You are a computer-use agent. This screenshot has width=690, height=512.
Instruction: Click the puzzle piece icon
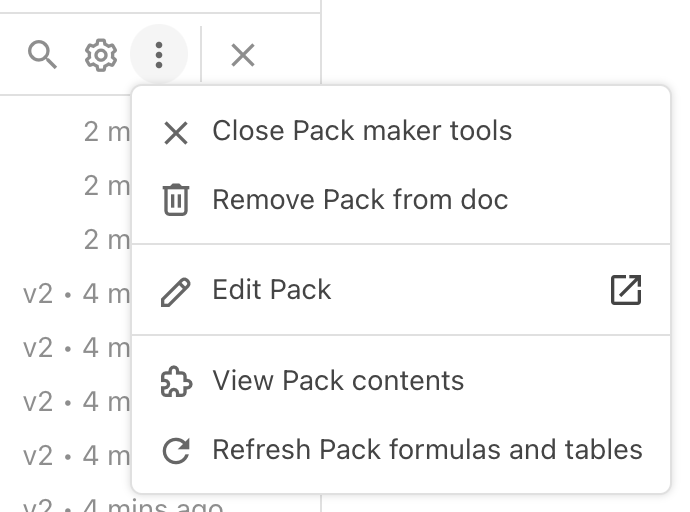tap(176, 382)
